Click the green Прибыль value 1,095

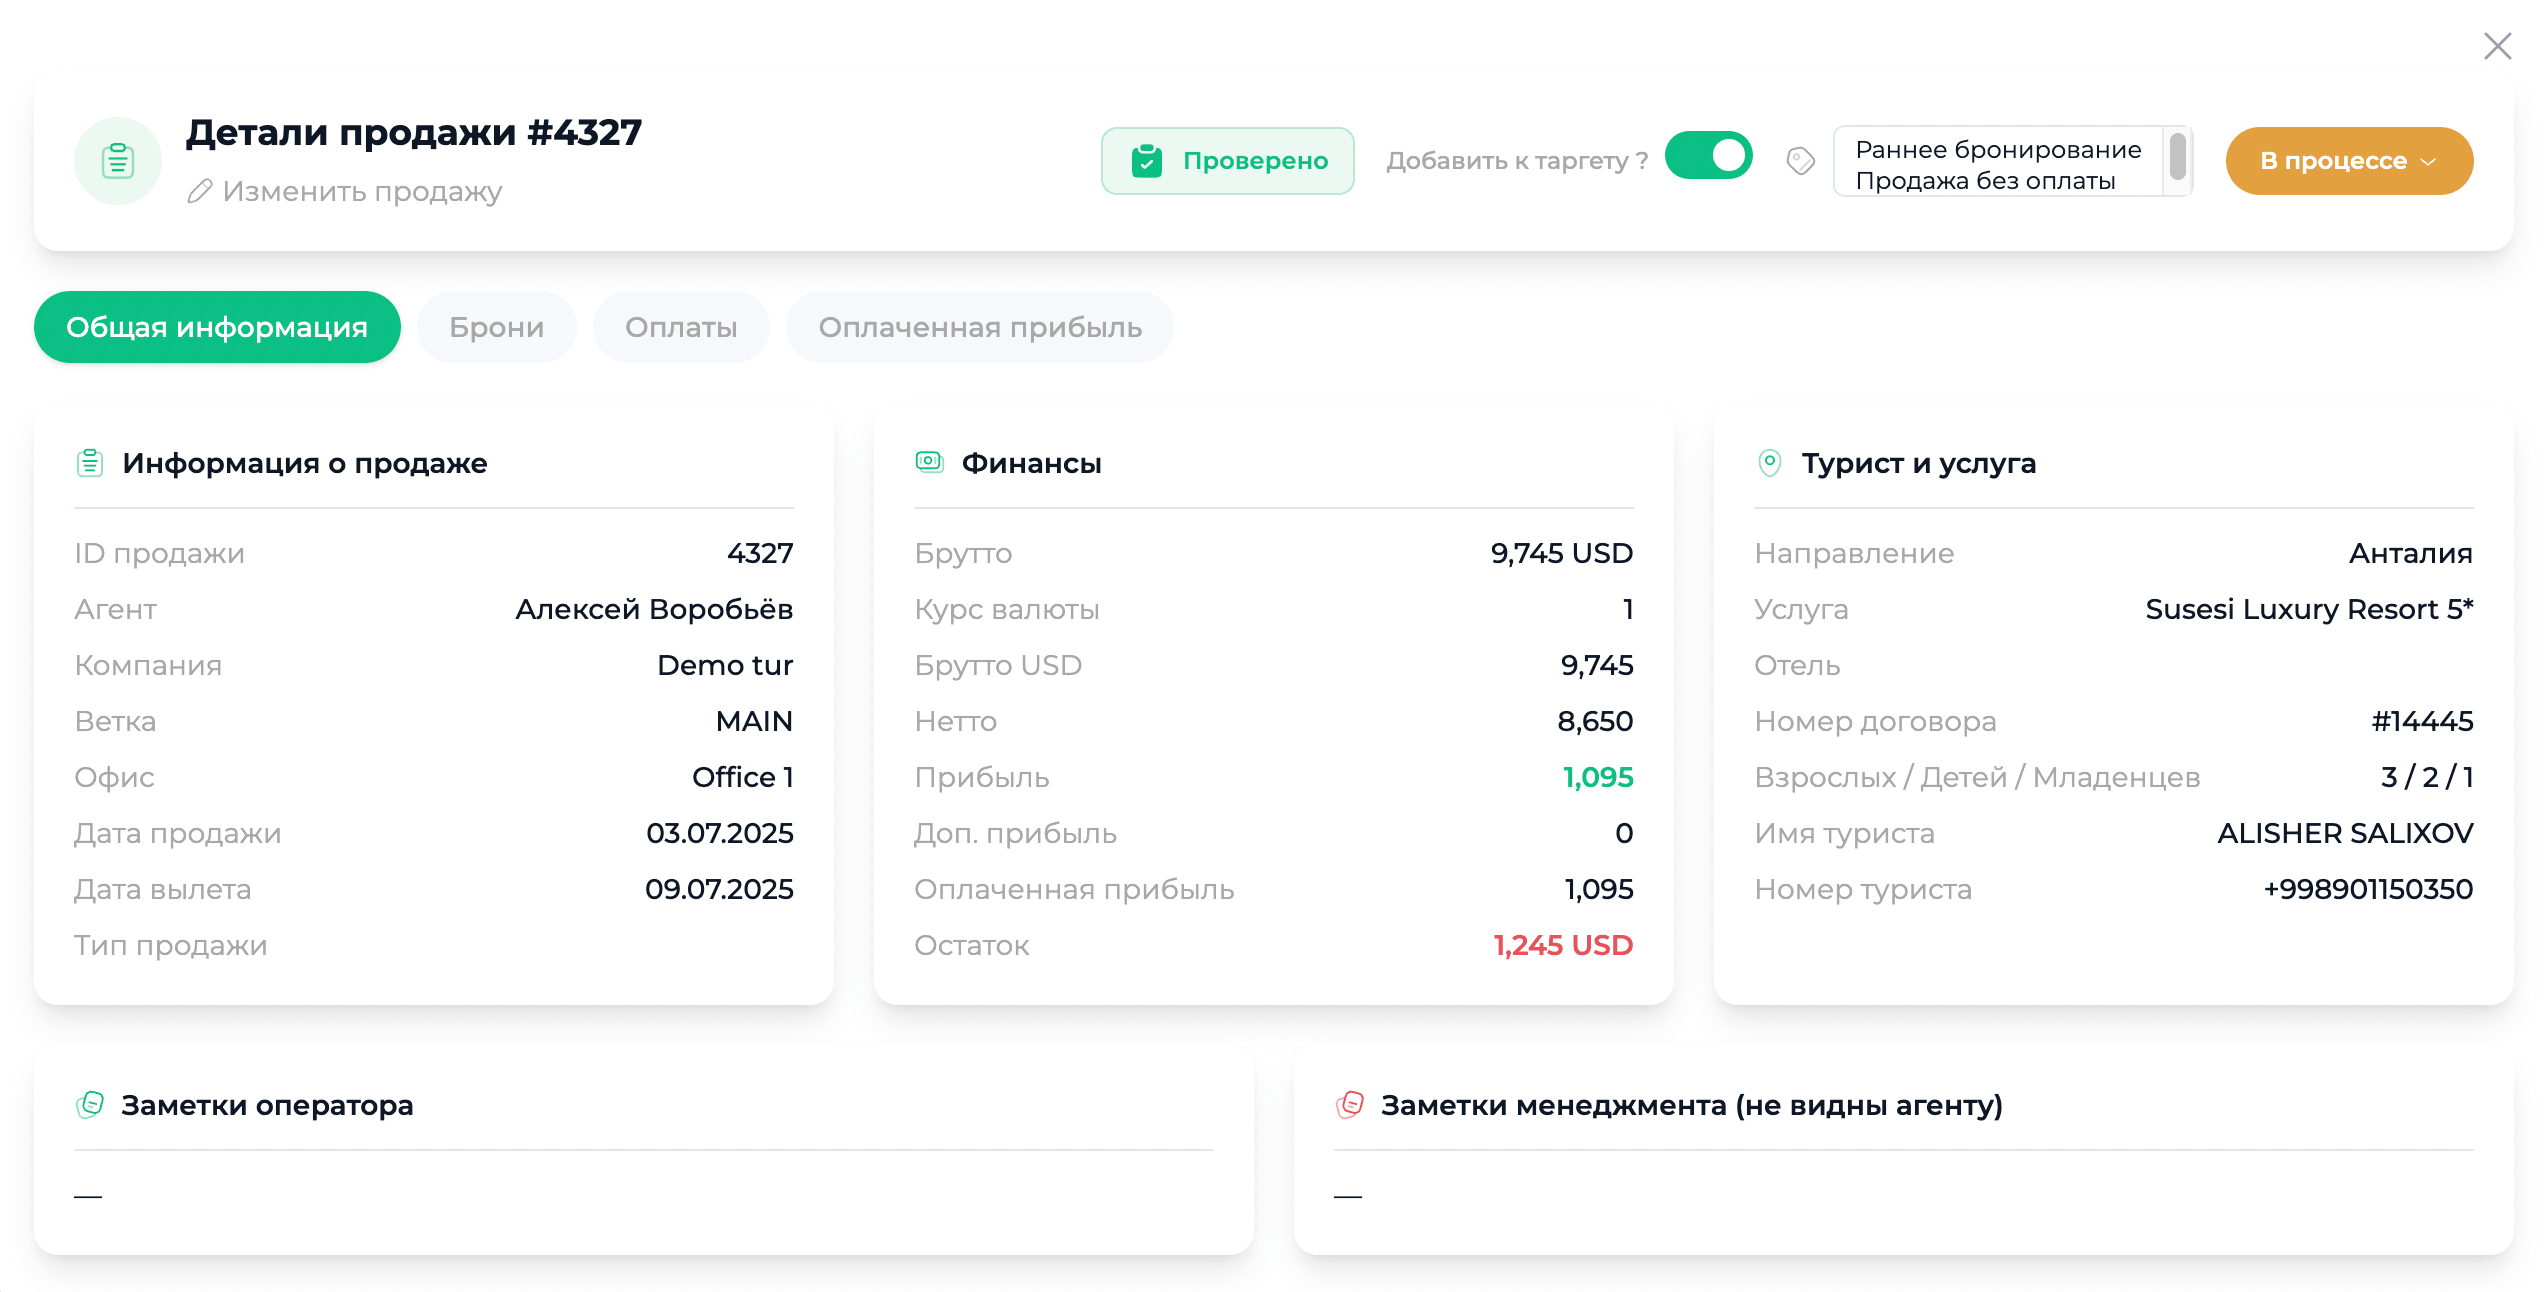pos(1598,777)
